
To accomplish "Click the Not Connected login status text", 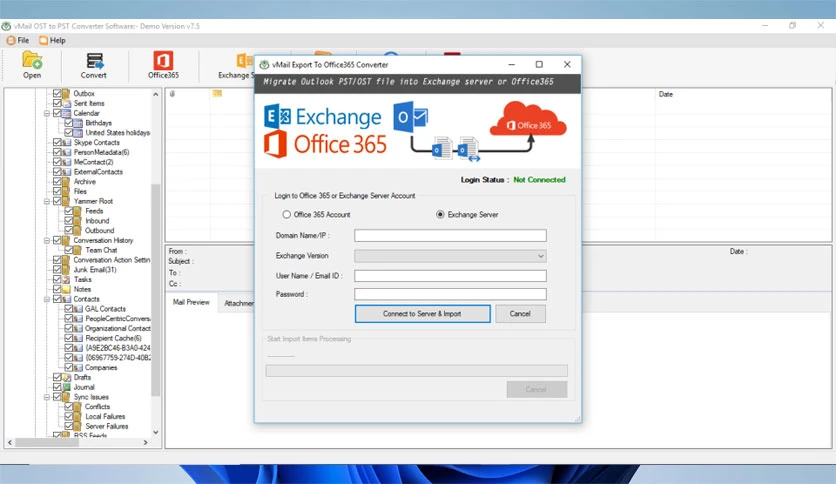I will click(540, 180).
